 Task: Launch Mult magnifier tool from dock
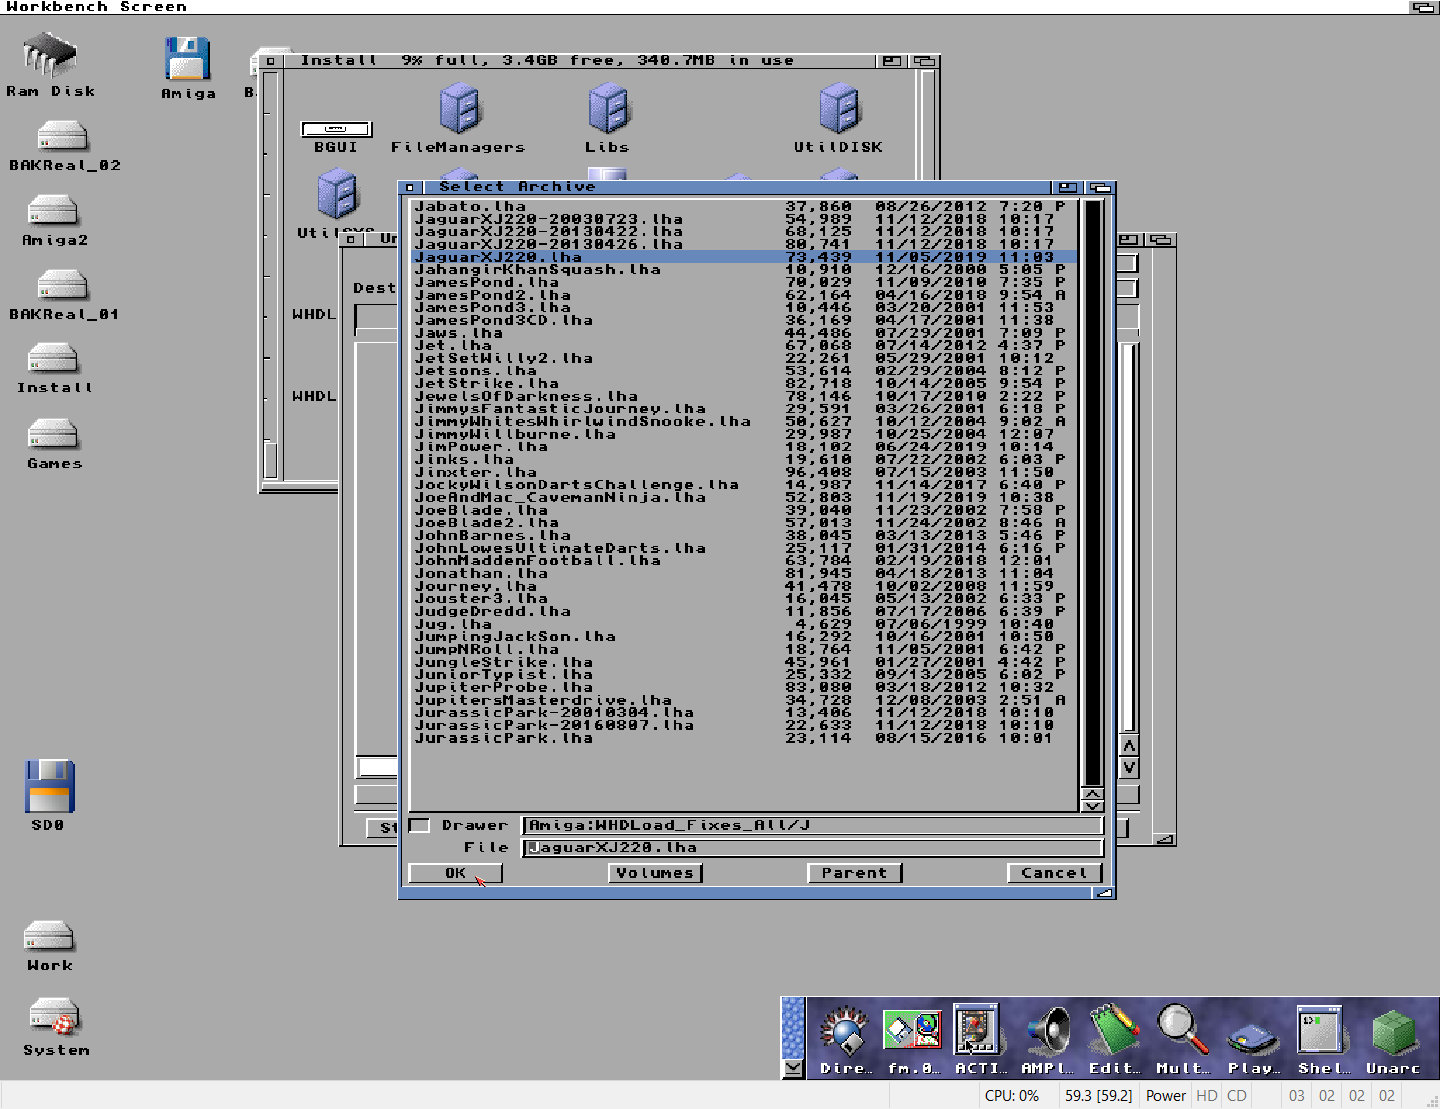pyautogui.click(x=1182, y=1030)
